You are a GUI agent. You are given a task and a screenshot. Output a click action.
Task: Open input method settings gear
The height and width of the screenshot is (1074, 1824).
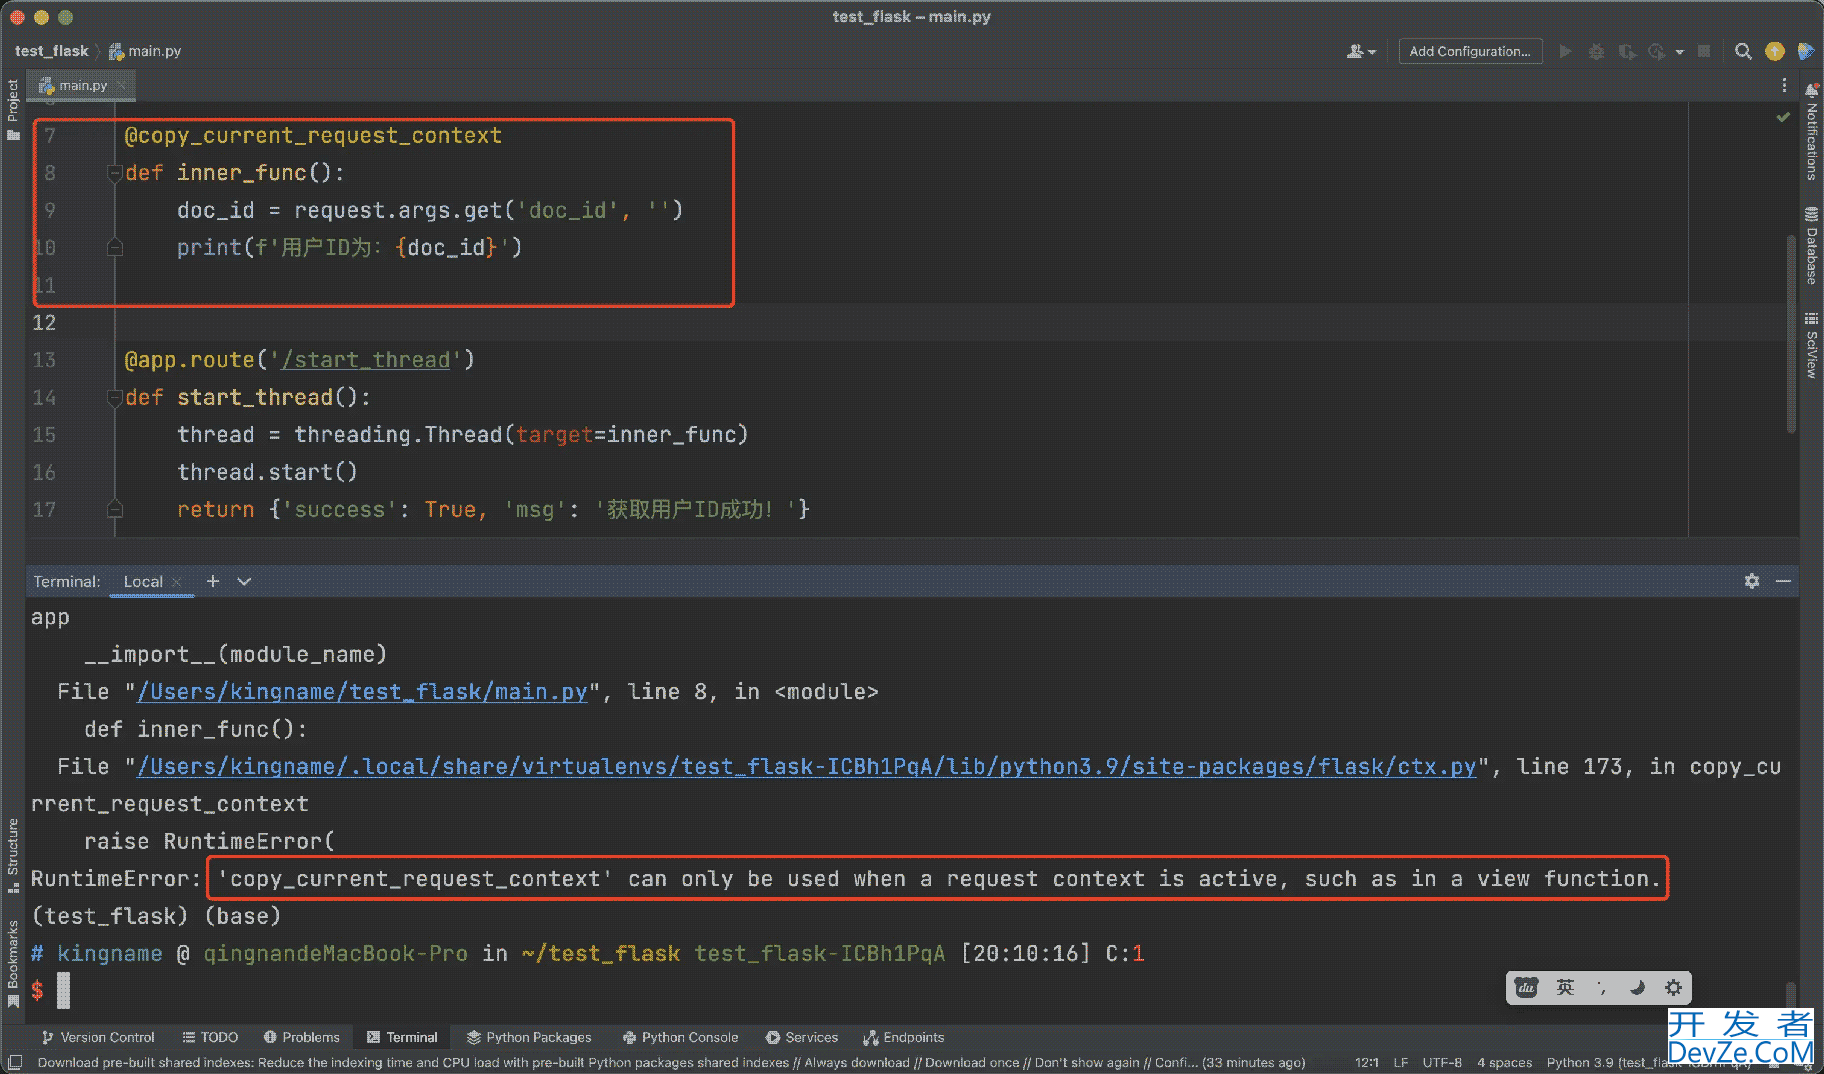(1673, 988)
